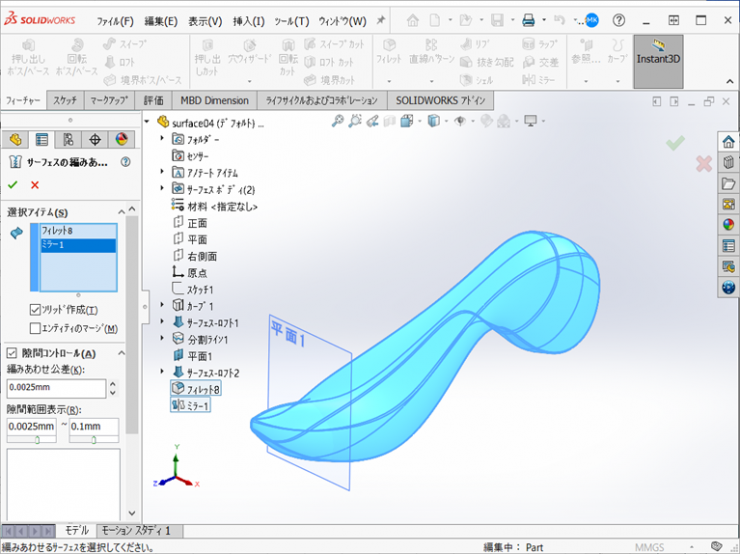Click the help question mark beside surface knit title
The image size is (740, 554).
pos(126,162)
